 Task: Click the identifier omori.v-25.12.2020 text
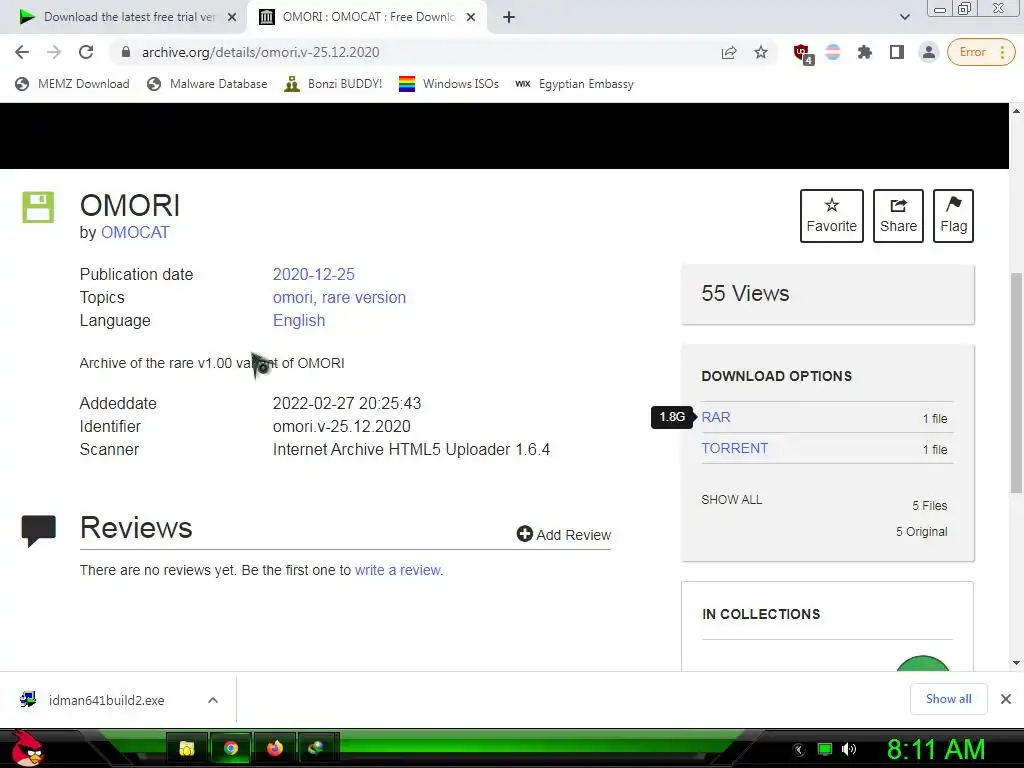point(342,426)
